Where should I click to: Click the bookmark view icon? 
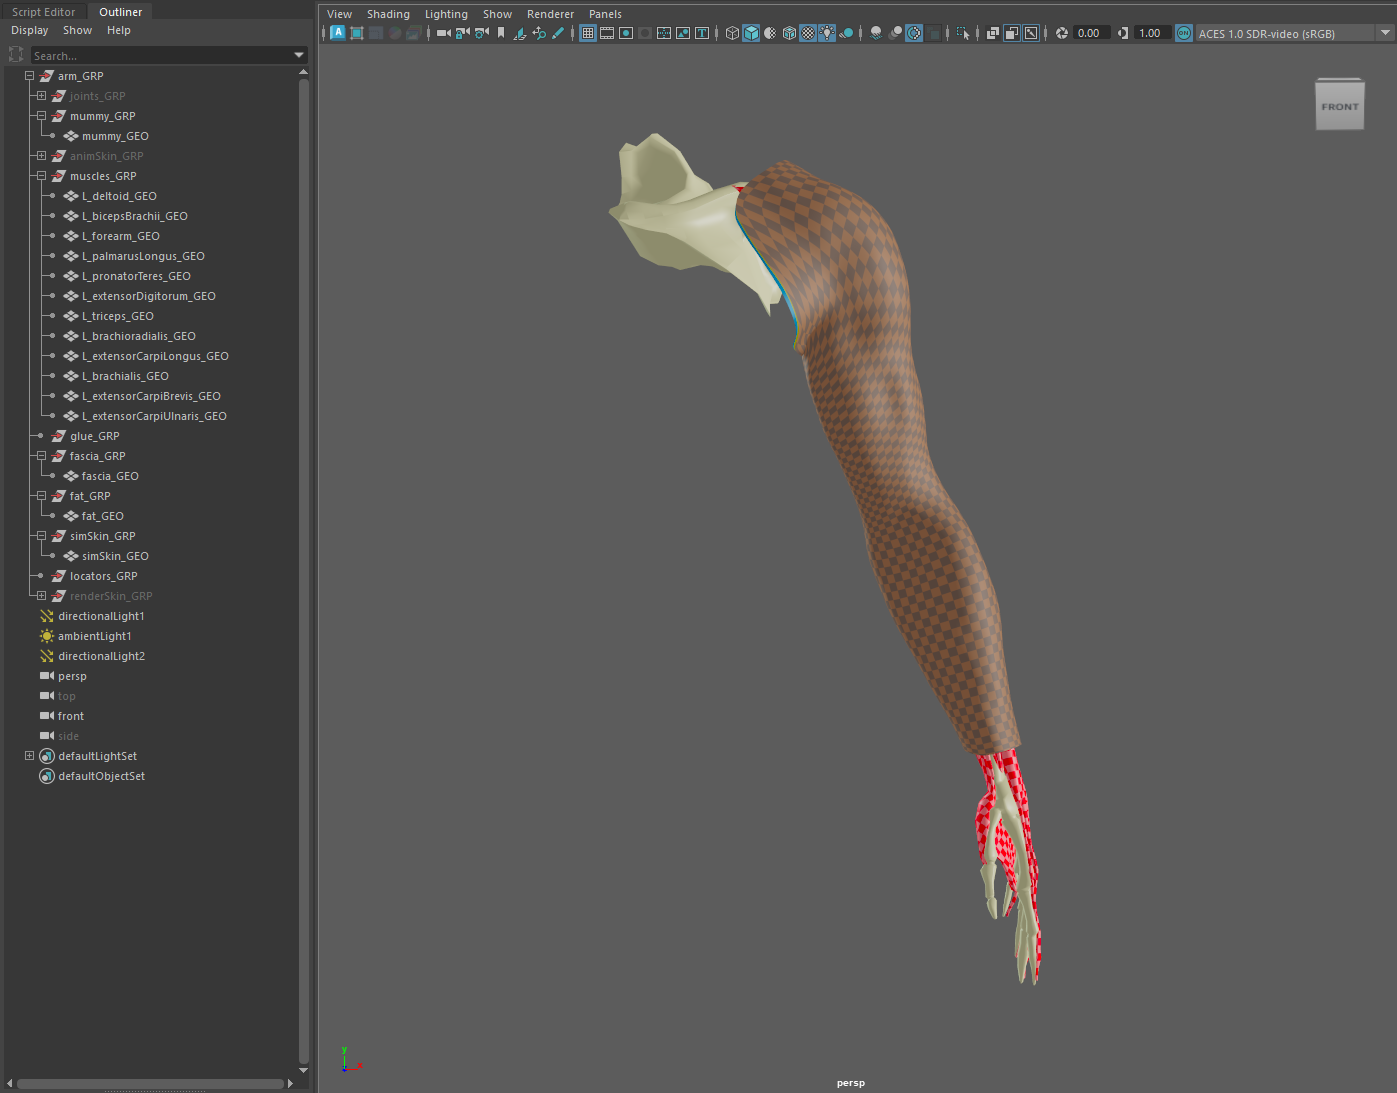(500, 33)
